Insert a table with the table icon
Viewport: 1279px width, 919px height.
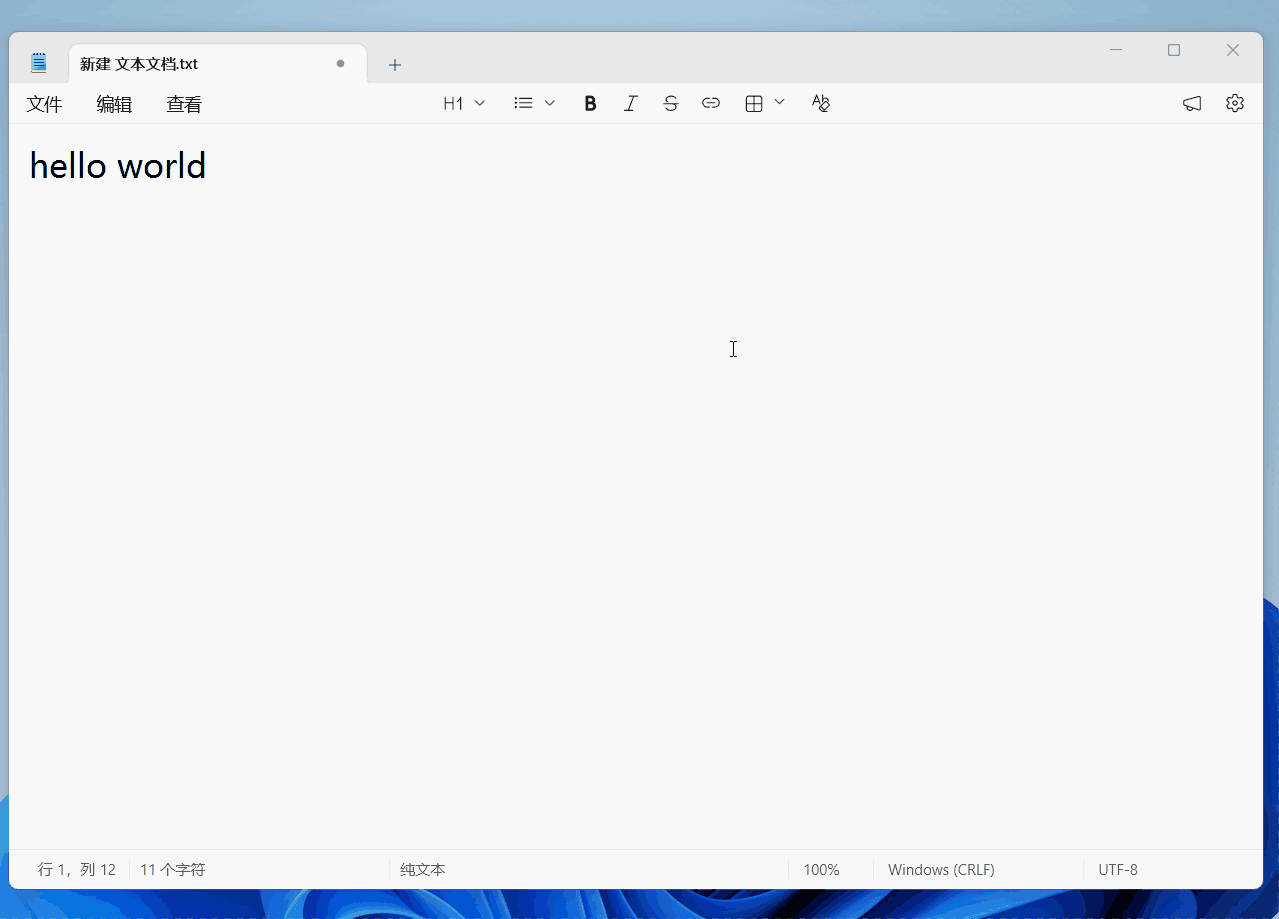coord(754,103)
